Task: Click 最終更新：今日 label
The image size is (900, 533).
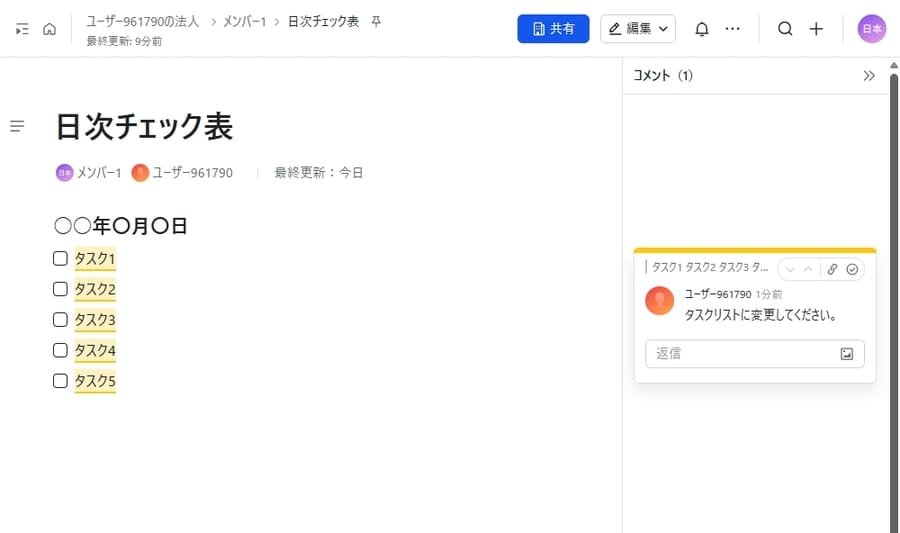Action: coord(319,173)
